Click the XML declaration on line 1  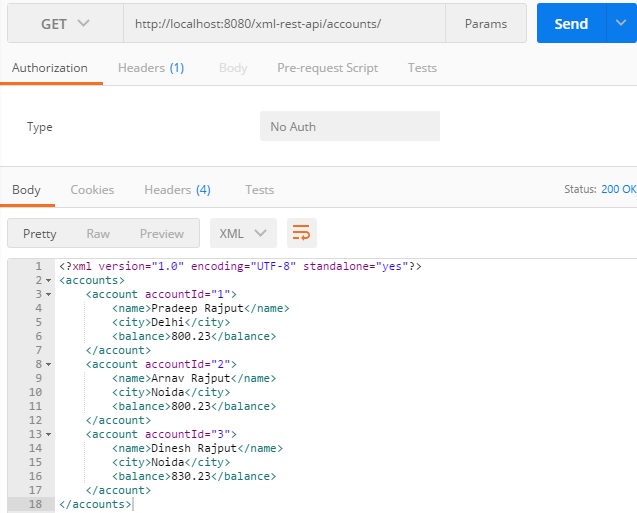(x=240, y=266)
